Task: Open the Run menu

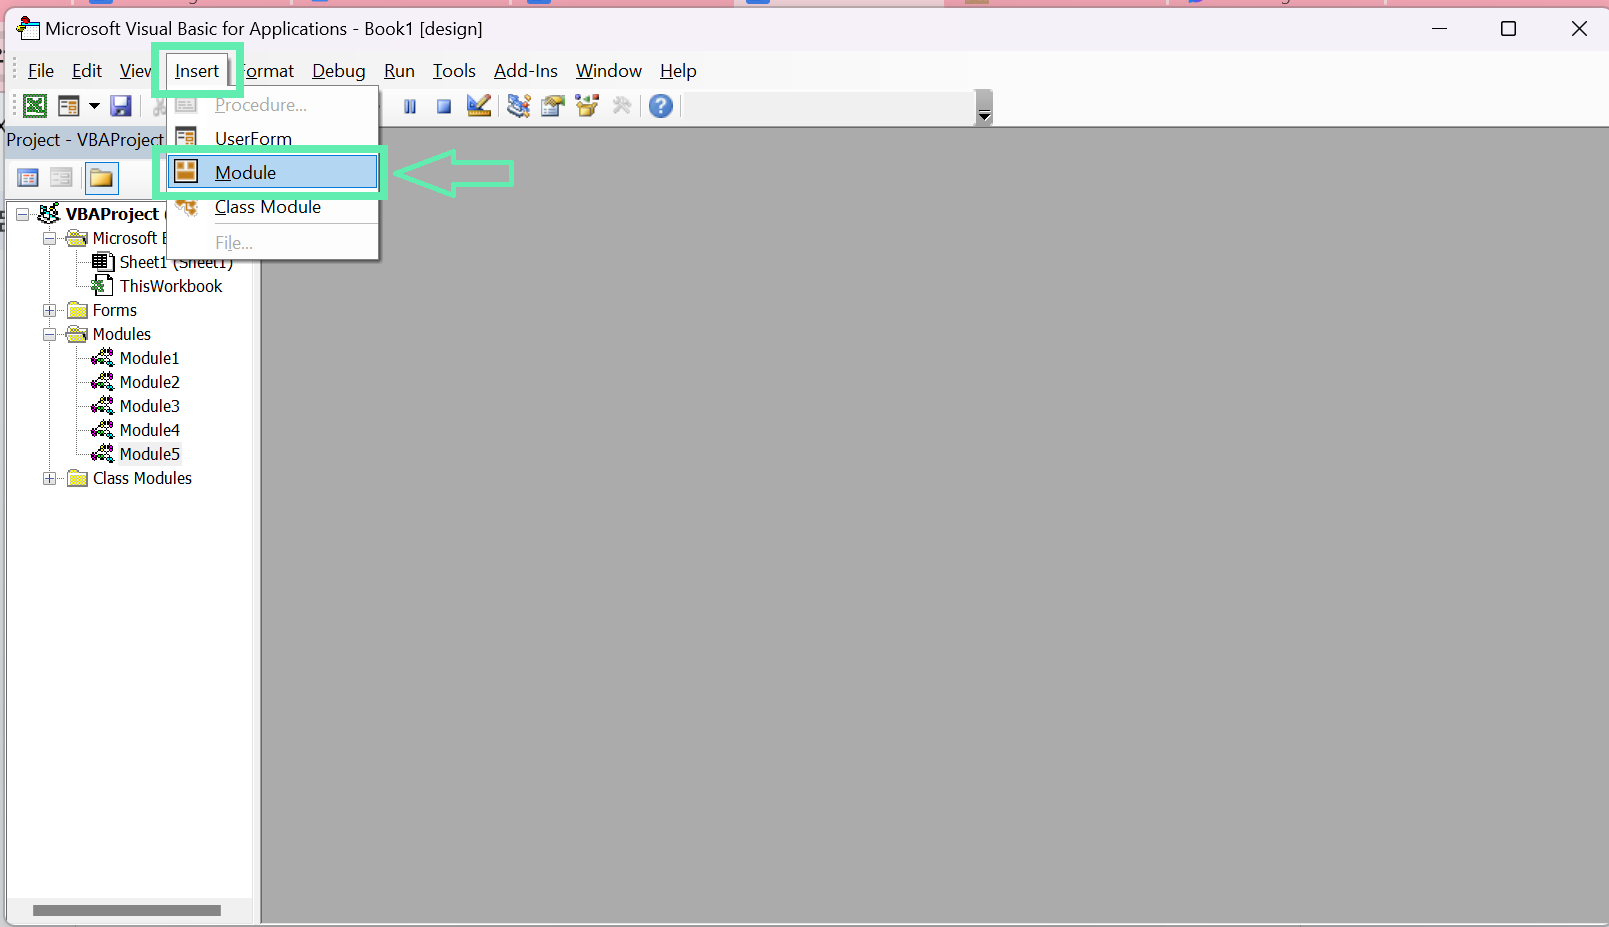Action: coord(399,71)
